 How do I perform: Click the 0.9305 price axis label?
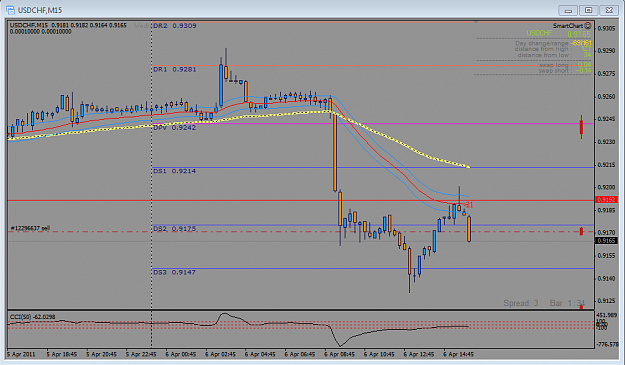[606, 28]
